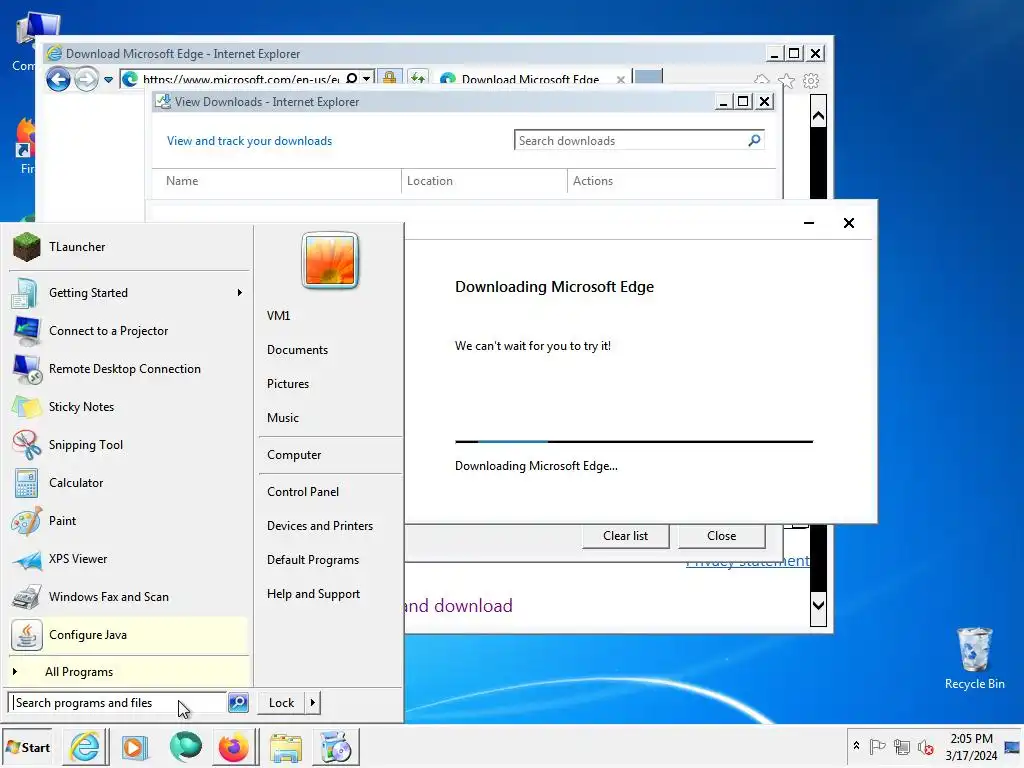Open Computer from Start menu
The width and height of the screenshot is (1024, 768).
pyautogui.click(x=294, y=455)
